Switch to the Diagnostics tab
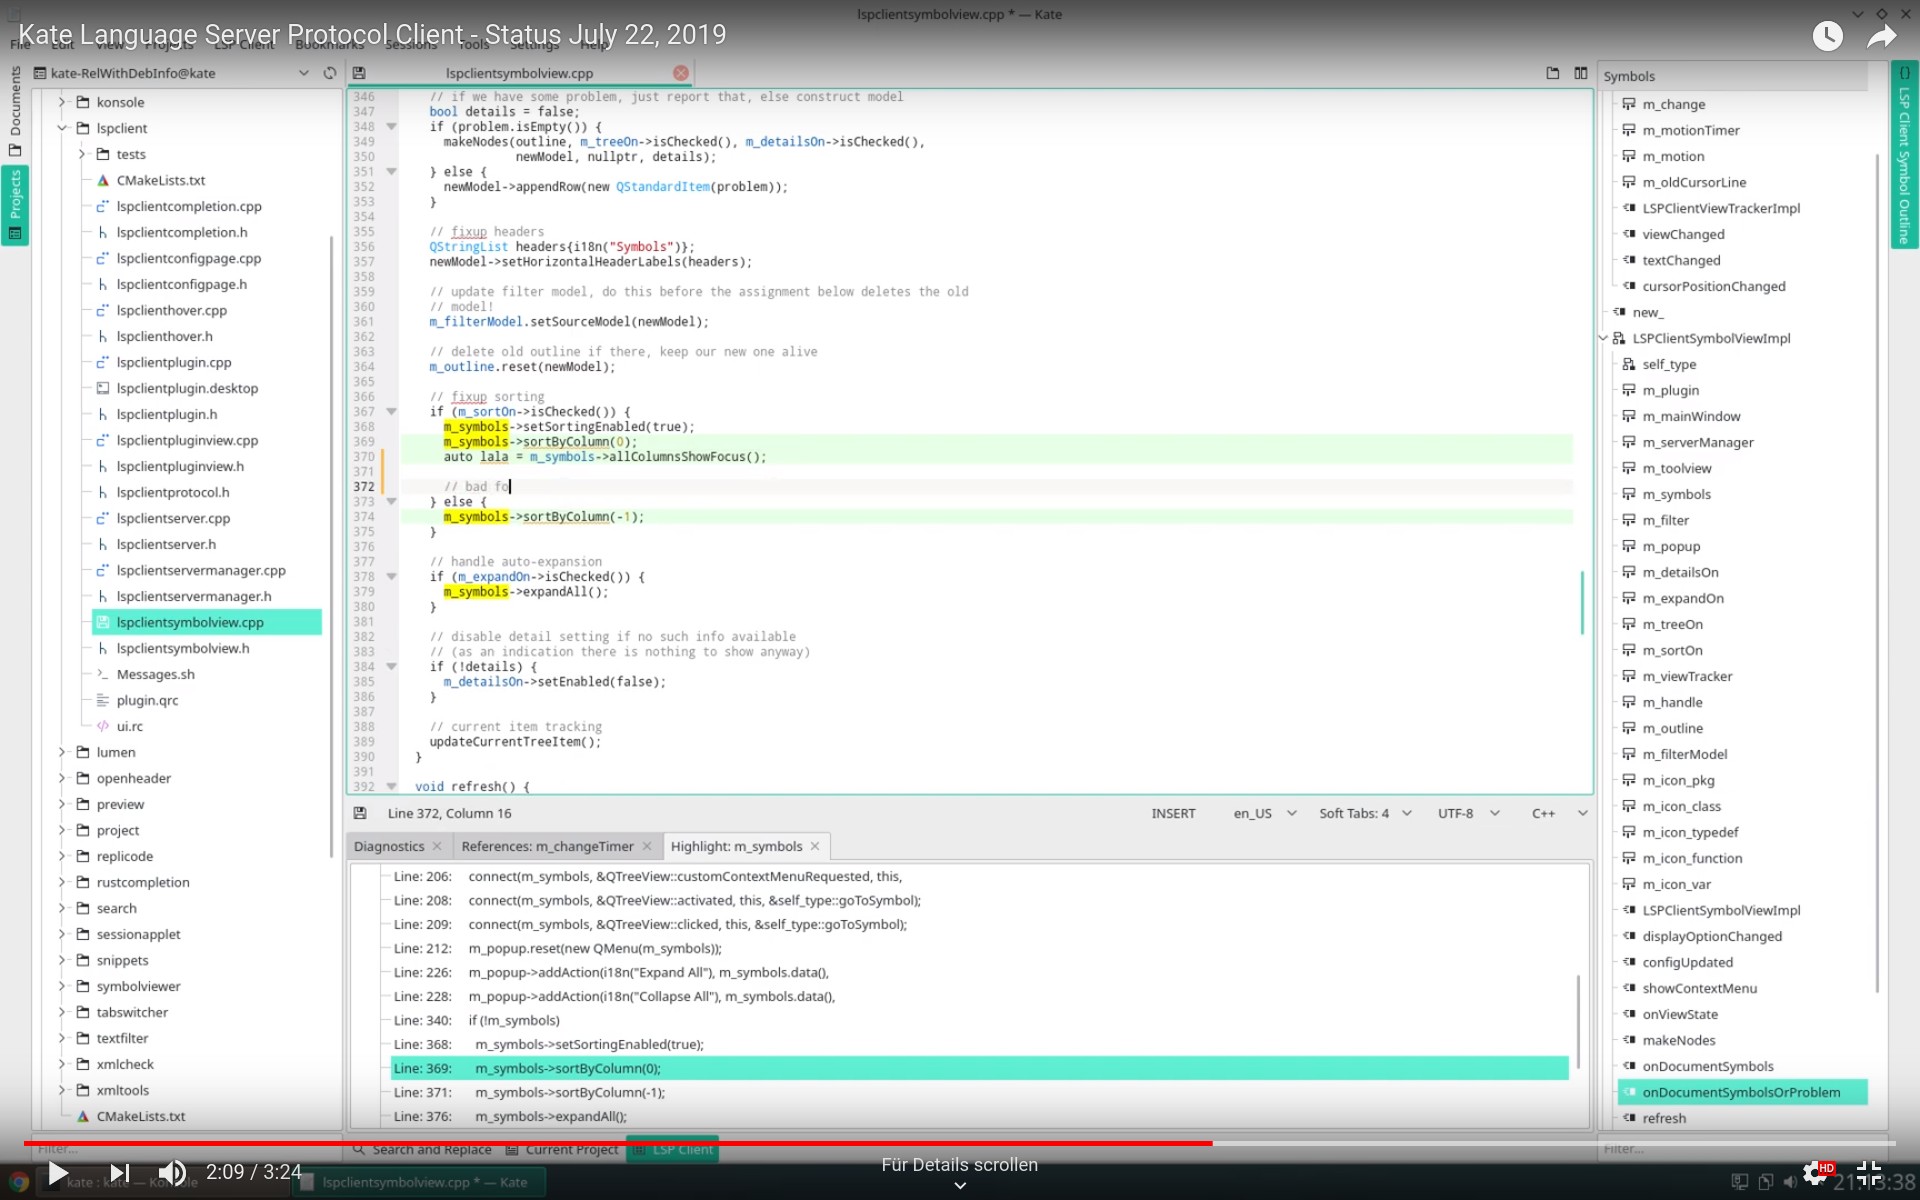Screen dimensions: 1920x1200 coord(389,846)
